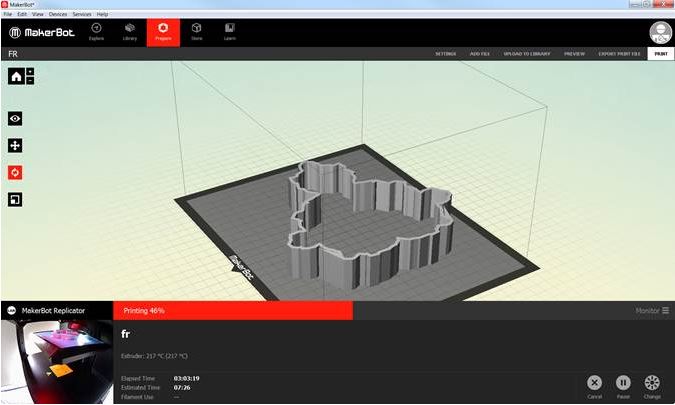The height and width of the screenshot is (405, 675).
Task: Click the Extruder temperature reading
Action: (154, 356)
